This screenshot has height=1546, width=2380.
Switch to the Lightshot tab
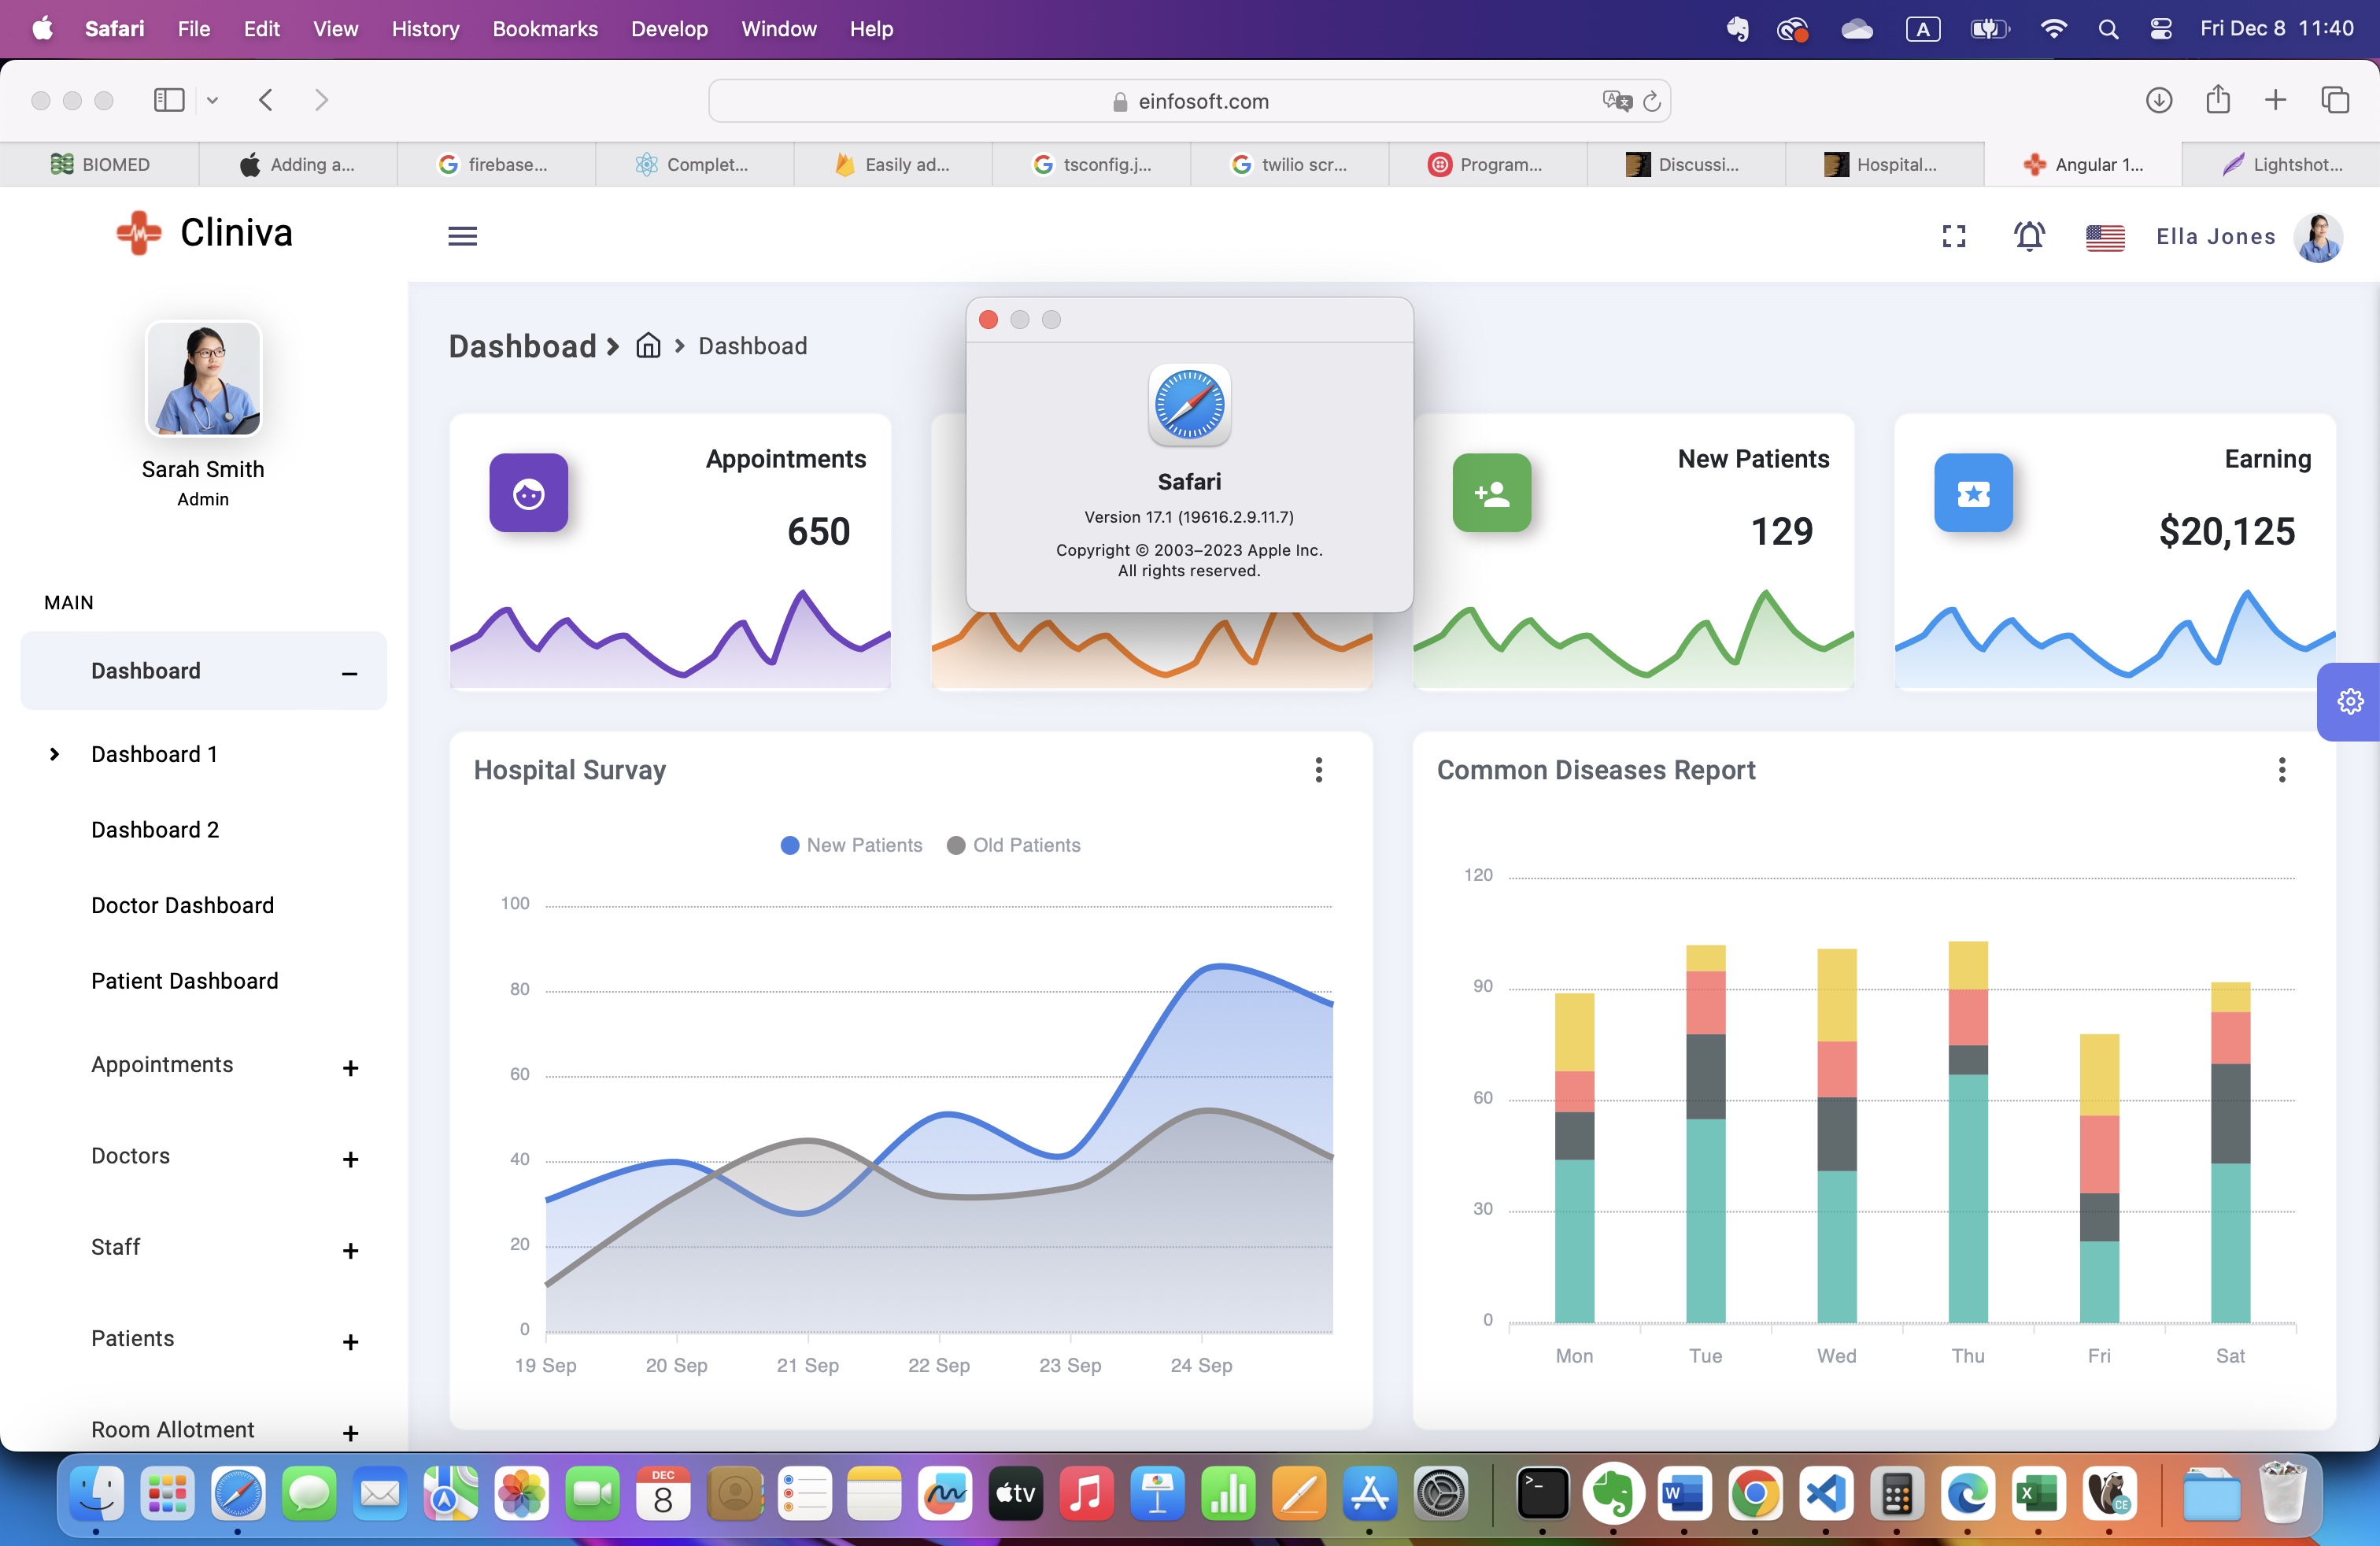point(2281,165)
